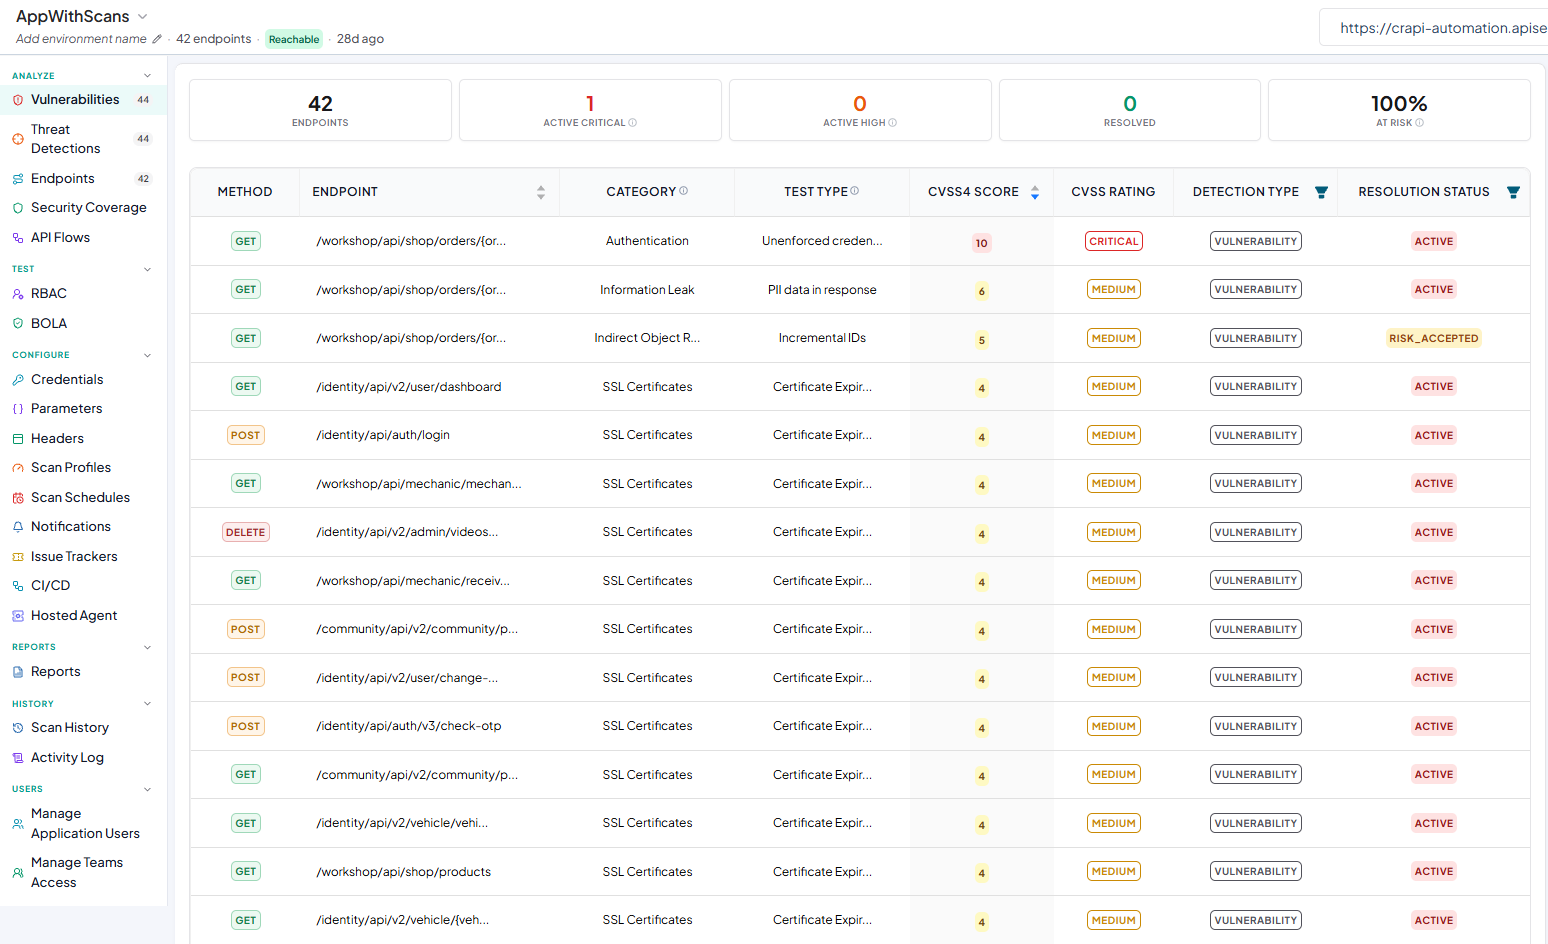Click the pencil icon beside Add environment name

(157, 39)
